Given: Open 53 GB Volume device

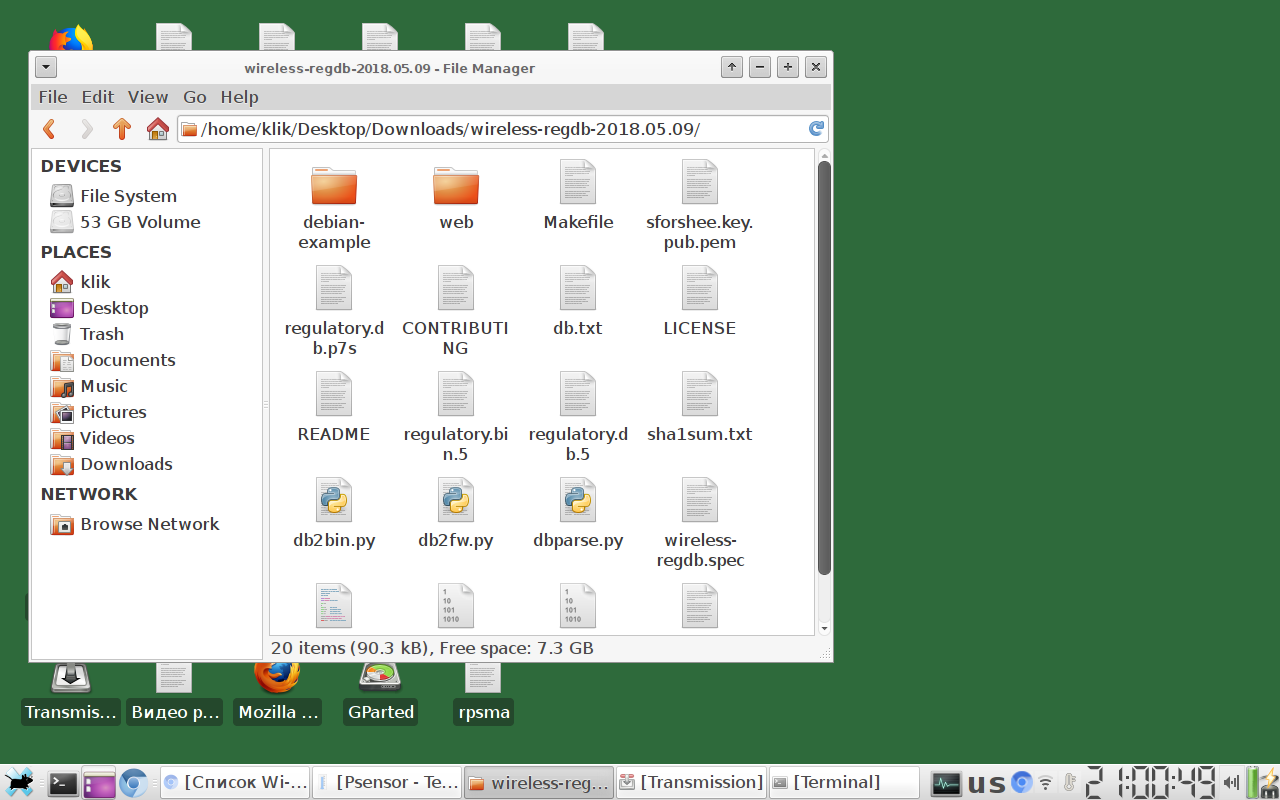Looking at the screenshot, I should point(140,222).
